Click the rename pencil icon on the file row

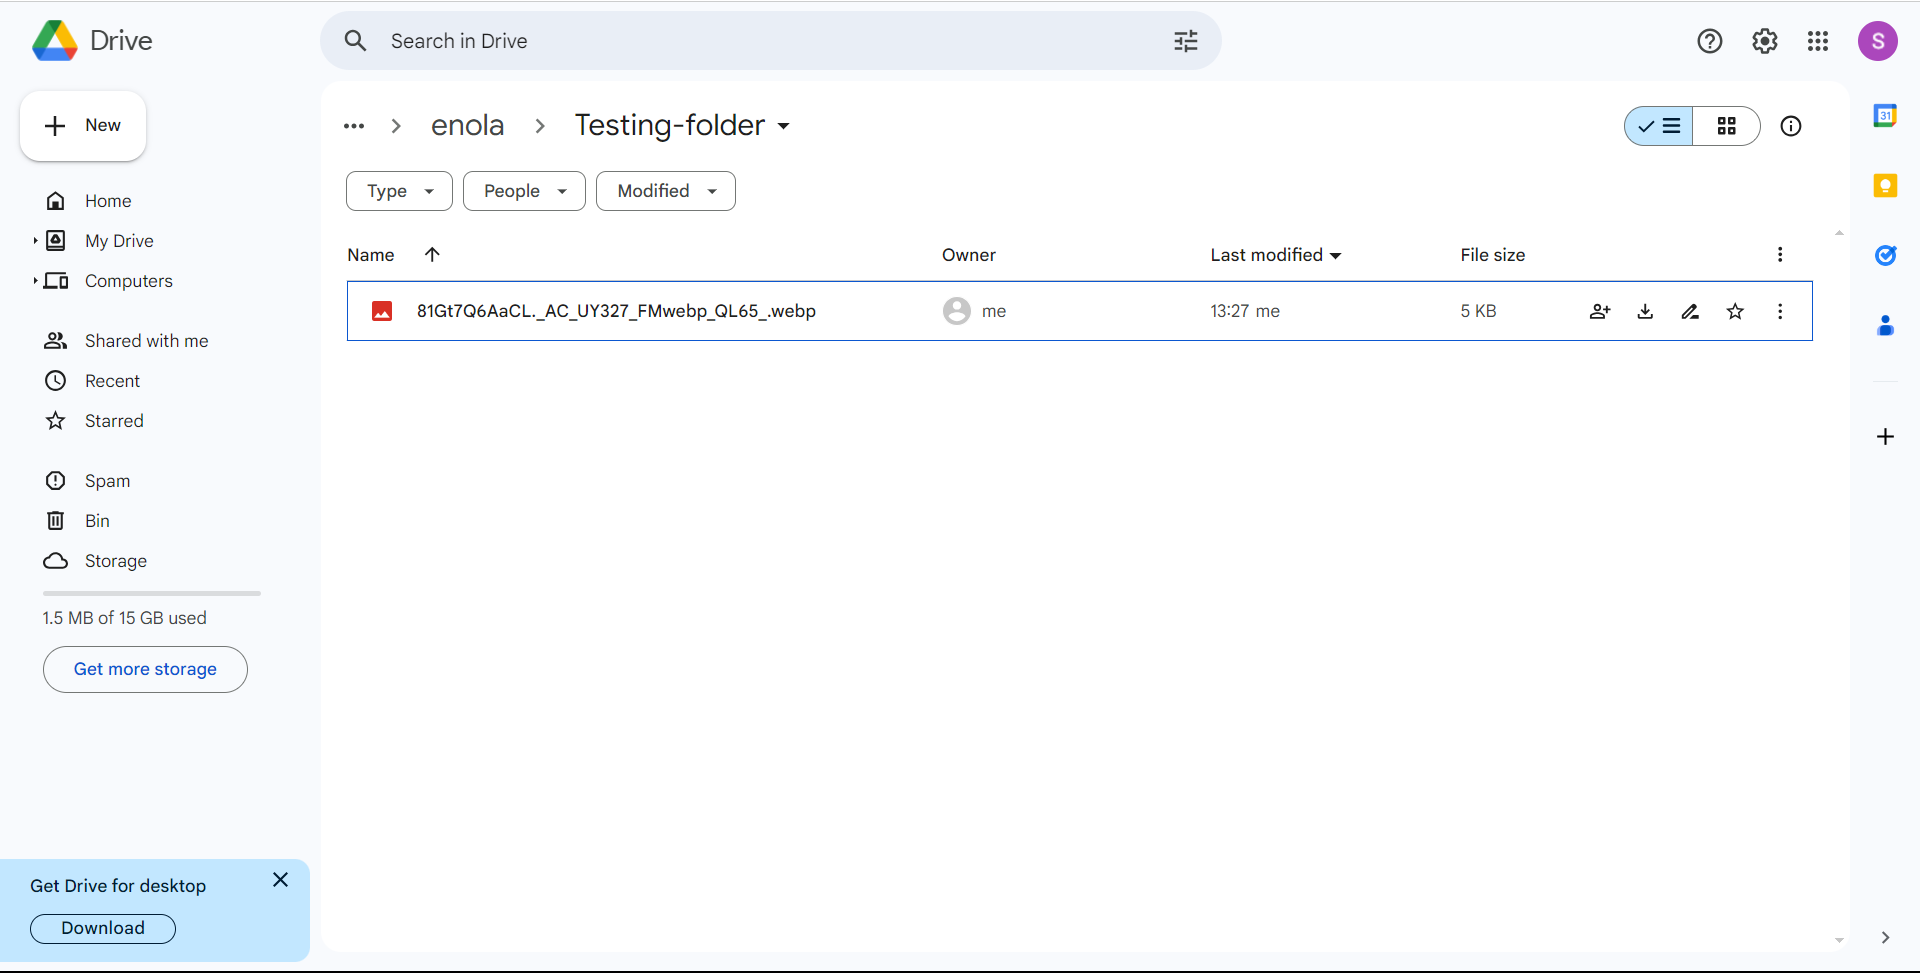(1690, 311)
